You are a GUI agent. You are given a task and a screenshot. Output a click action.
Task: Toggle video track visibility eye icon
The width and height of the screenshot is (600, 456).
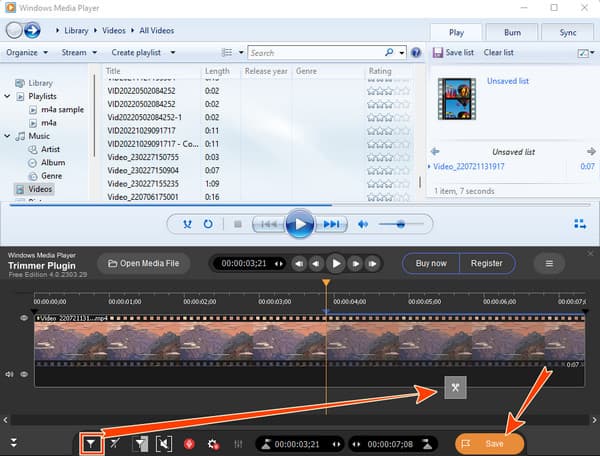[25, 317]
